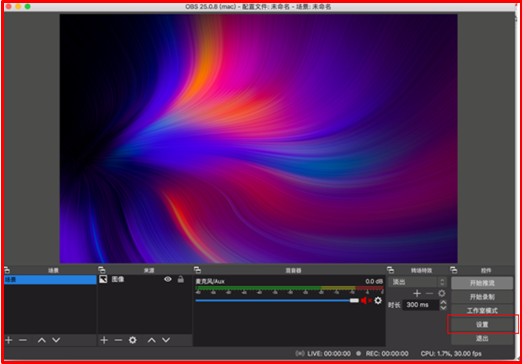The width and height of the screenshot is (522, 364).
Task: Move the scene down in Scenes list
Action: tap(56, 340)
